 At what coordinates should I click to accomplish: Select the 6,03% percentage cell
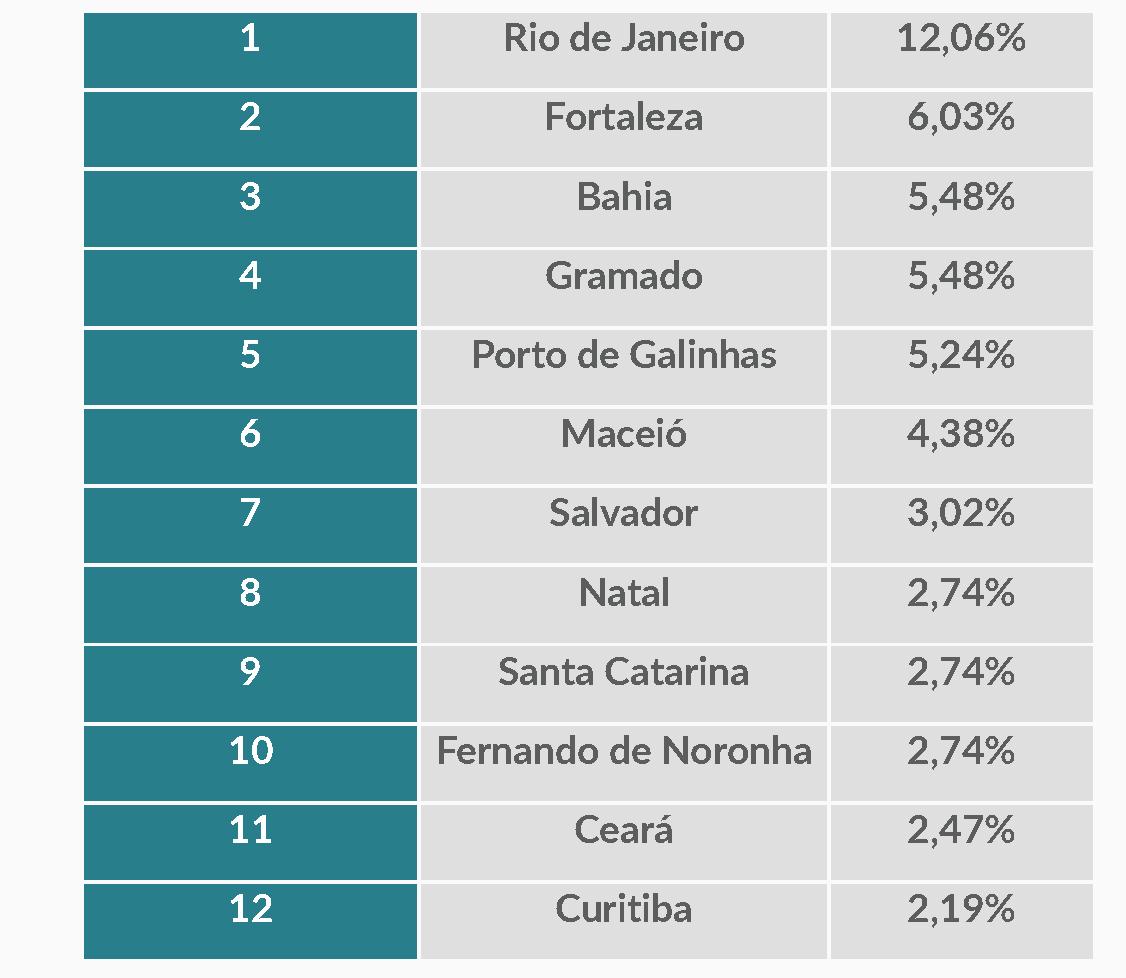coord(962,129)
